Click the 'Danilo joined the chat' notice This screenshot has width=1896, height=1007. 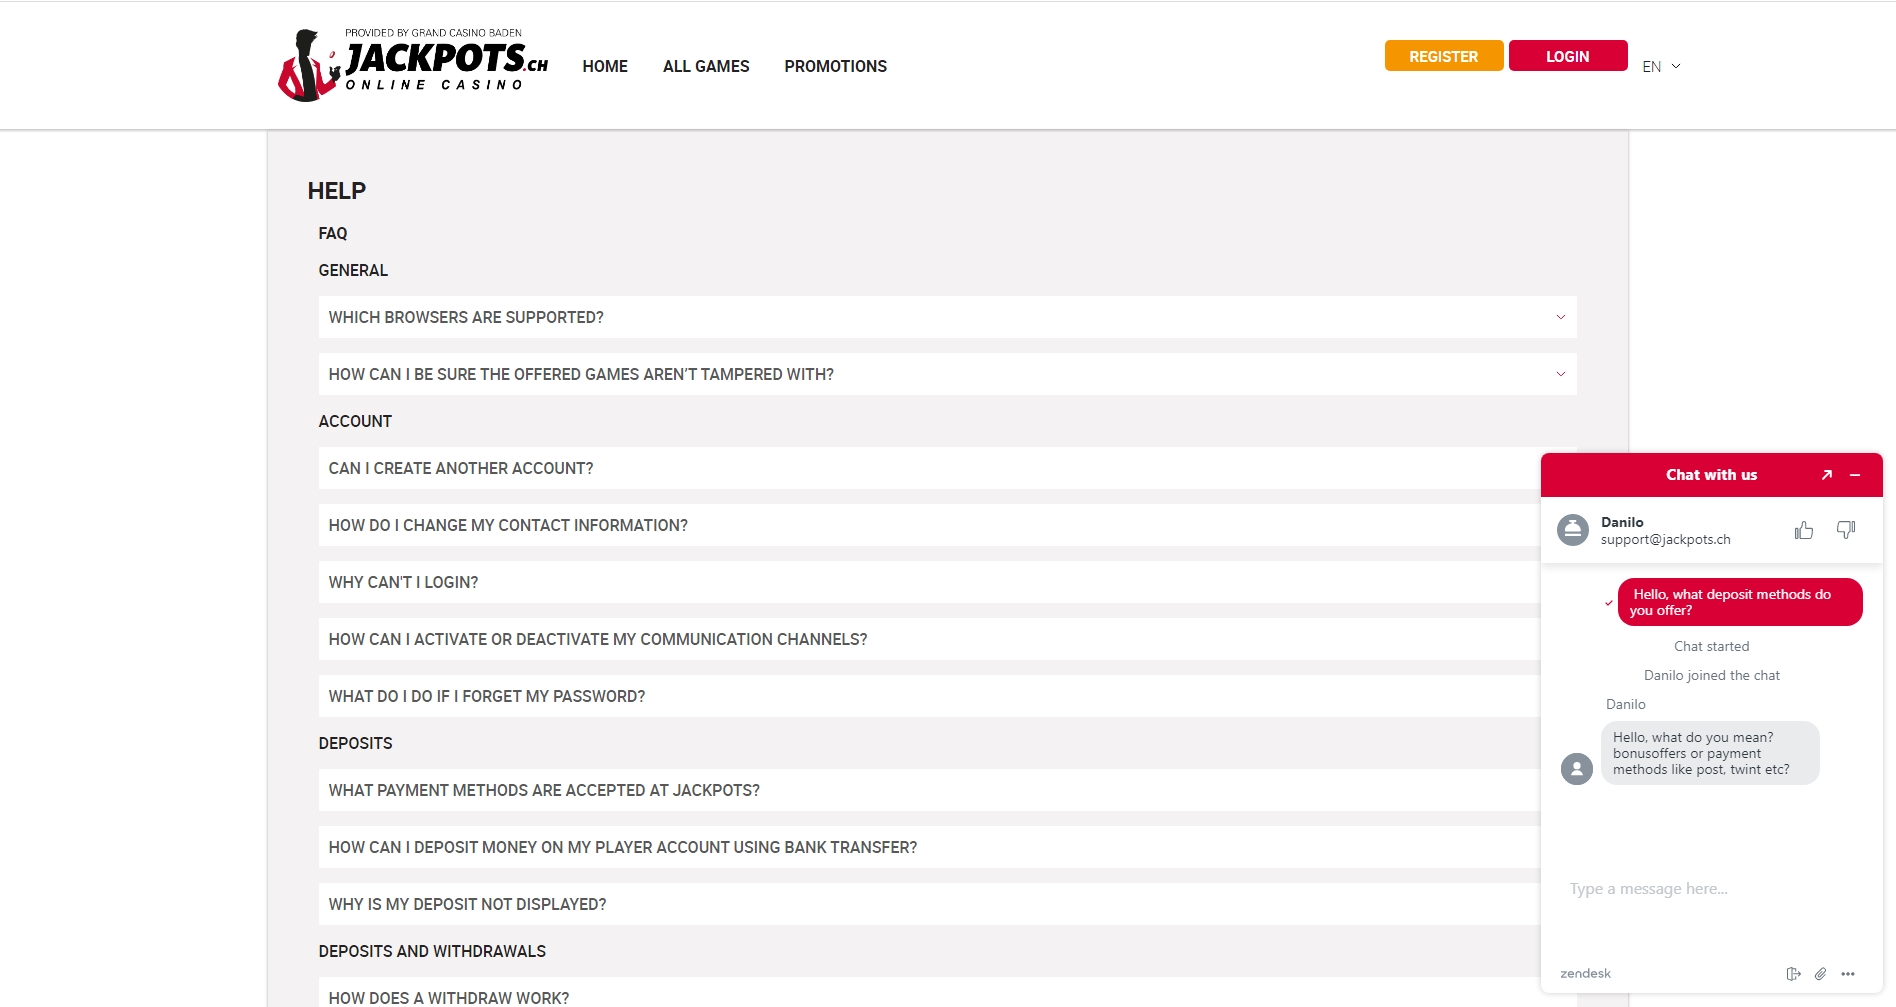[x=1712, y=675]
